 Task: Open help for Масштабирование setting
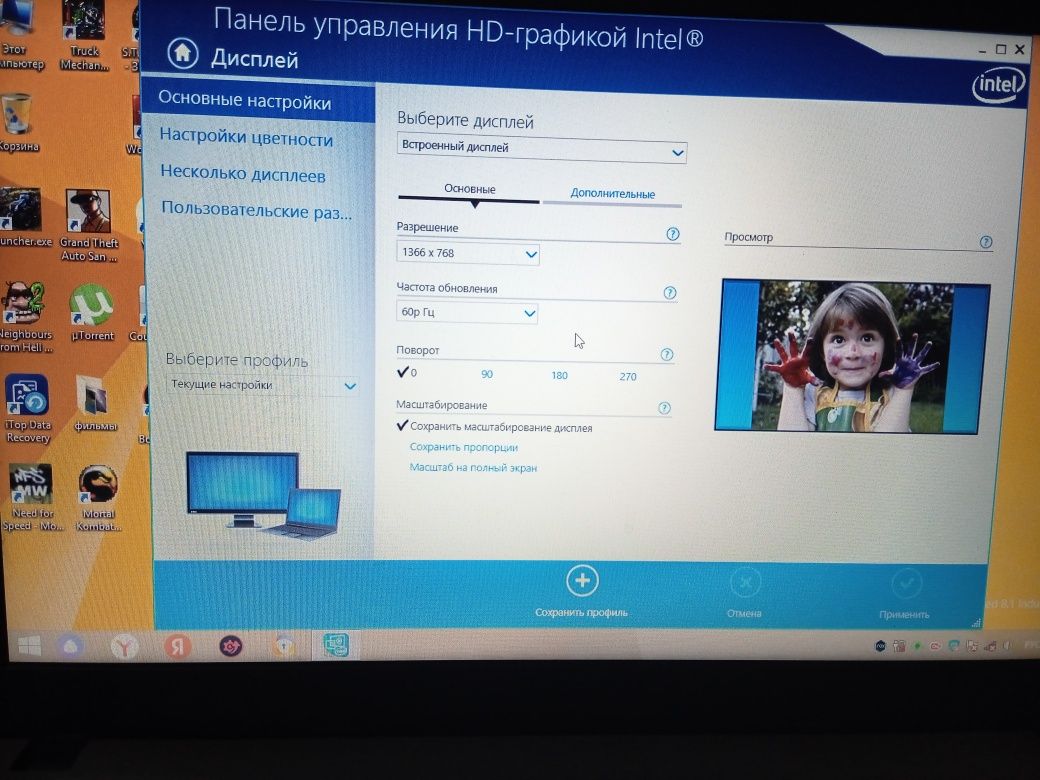(665, 408)
